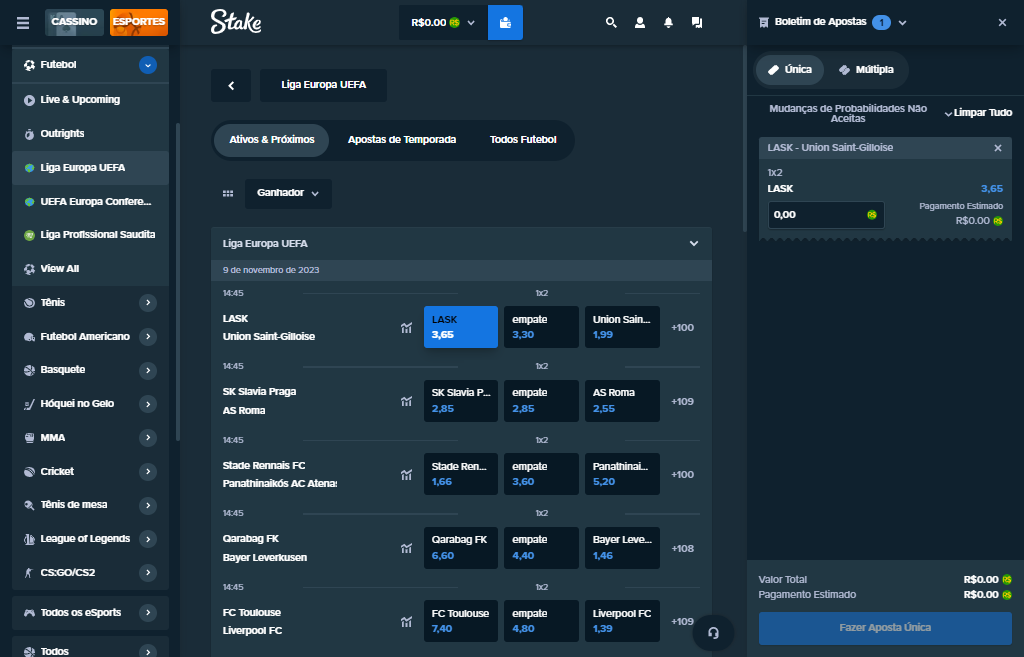Select Liverpool FC 1,39 odds

[x=622, y=621]
